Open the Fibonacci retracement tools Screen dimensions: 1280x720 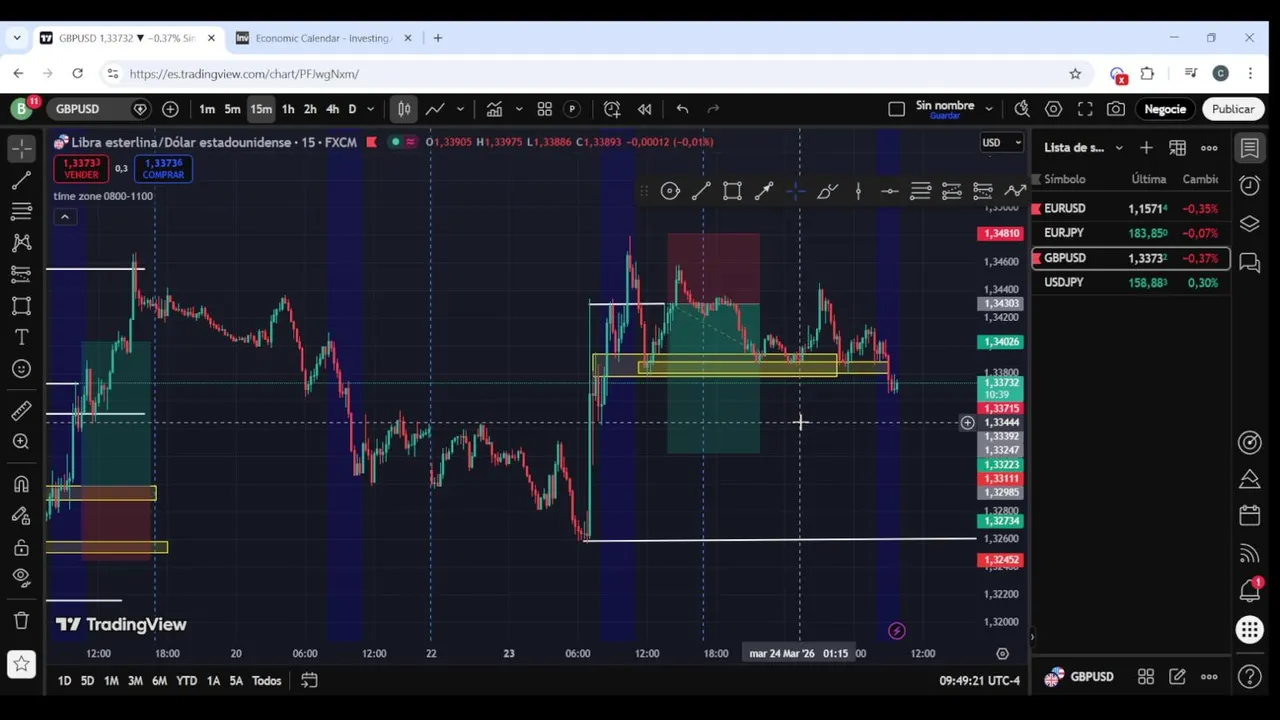pos(21,211)
